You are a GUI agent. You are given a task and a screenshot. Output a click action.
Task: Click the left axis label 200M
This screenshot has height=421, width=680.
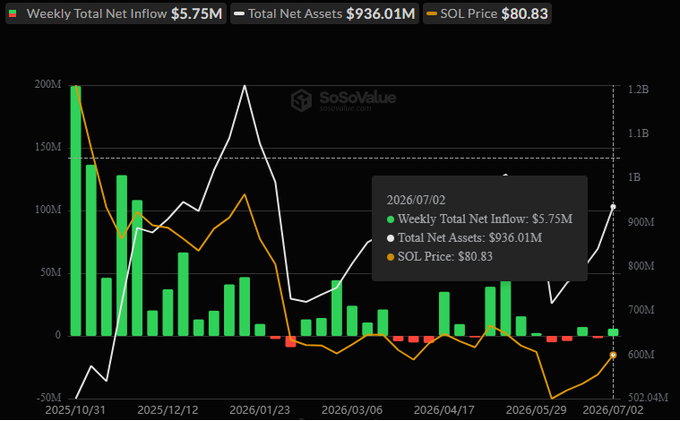(x=48, y=85)
